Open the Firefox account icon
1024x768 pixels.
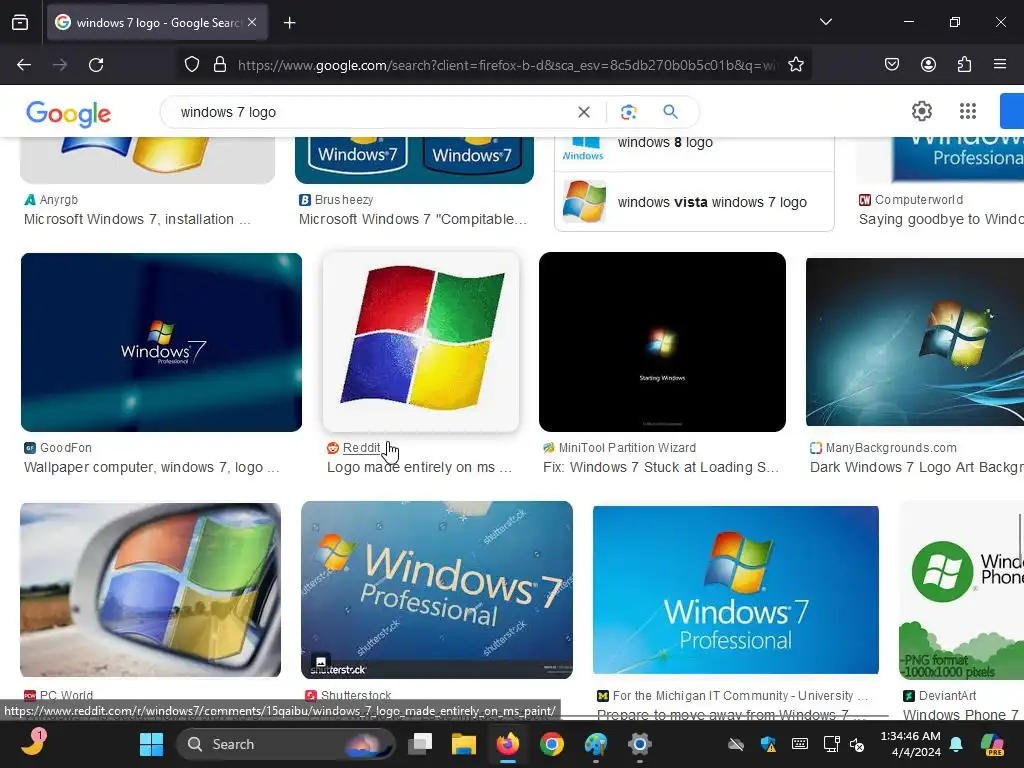click(928, 65)
